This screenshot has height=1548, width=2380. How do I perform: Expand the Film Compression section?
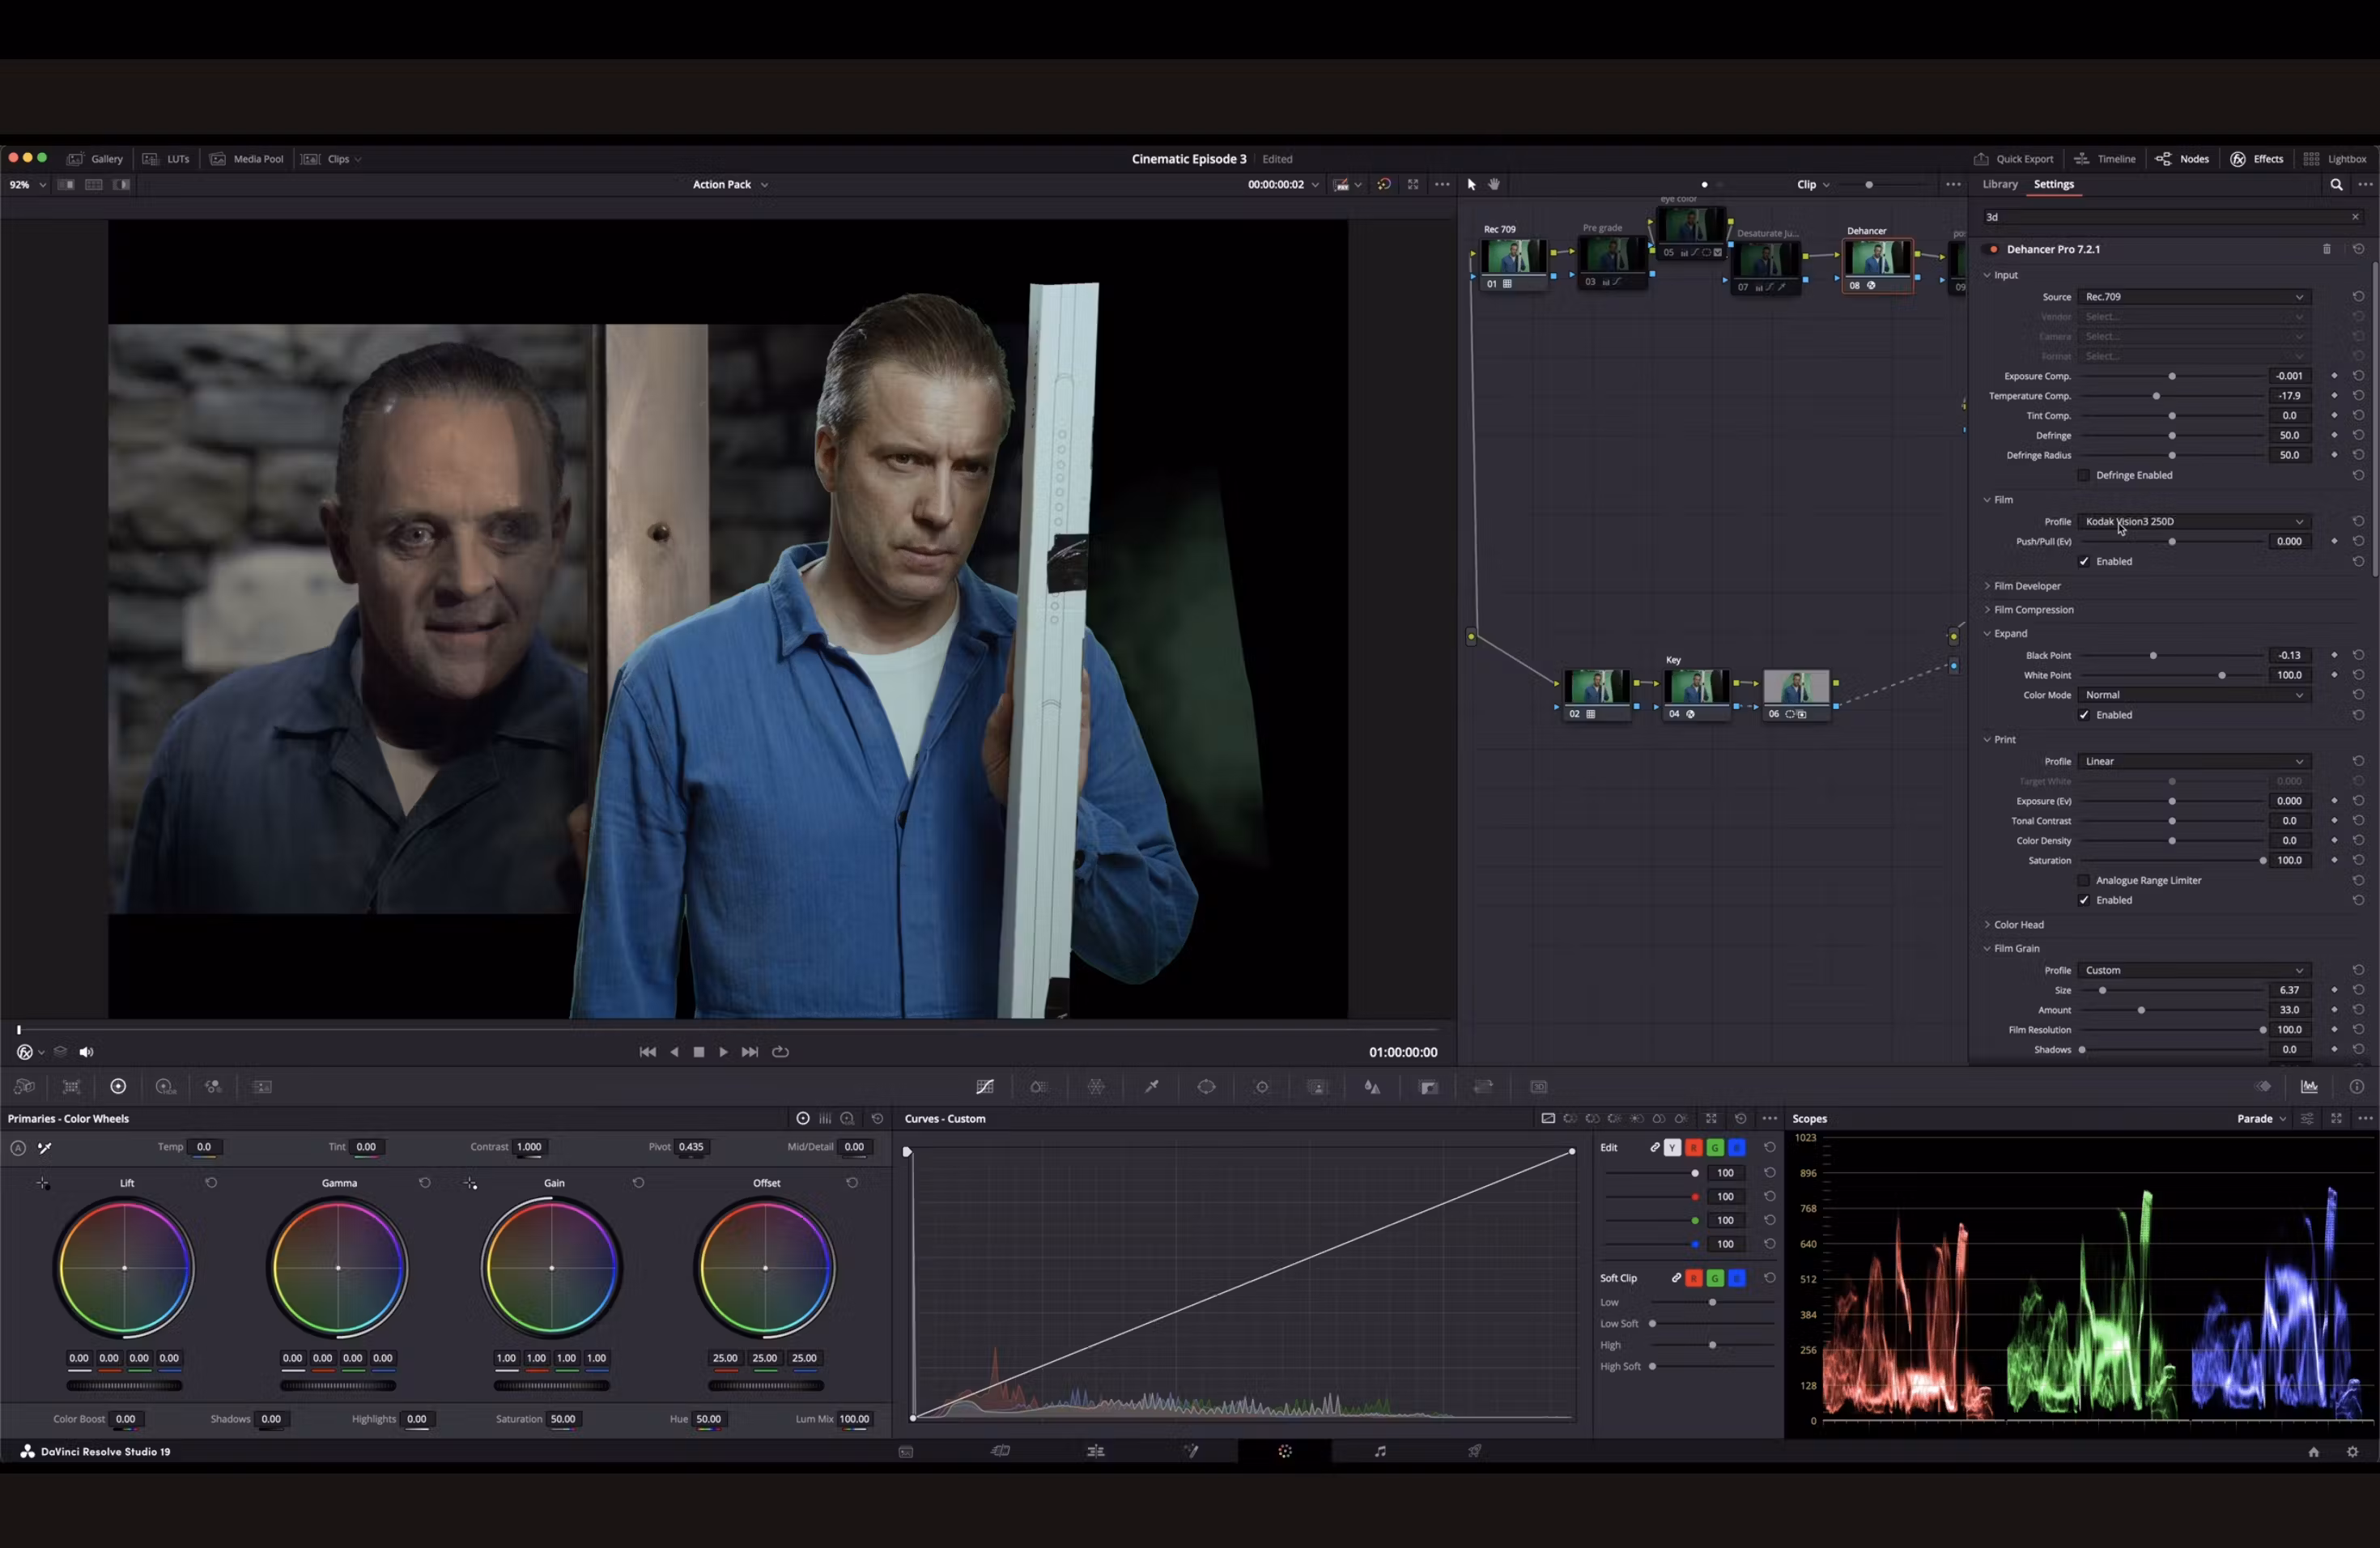[x=2033, y=610]
